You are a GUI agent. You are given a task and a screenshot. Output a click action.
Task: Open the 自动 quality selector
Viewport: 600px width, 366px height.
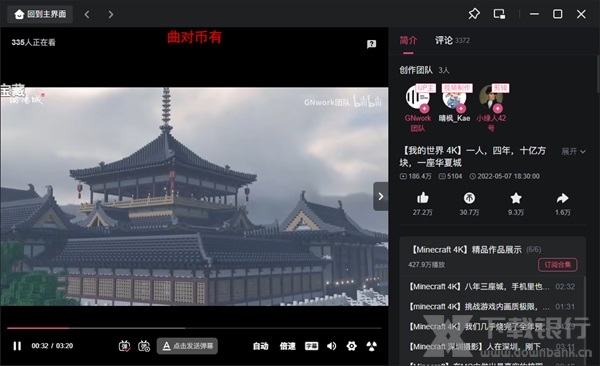click(x=260, y=346)
